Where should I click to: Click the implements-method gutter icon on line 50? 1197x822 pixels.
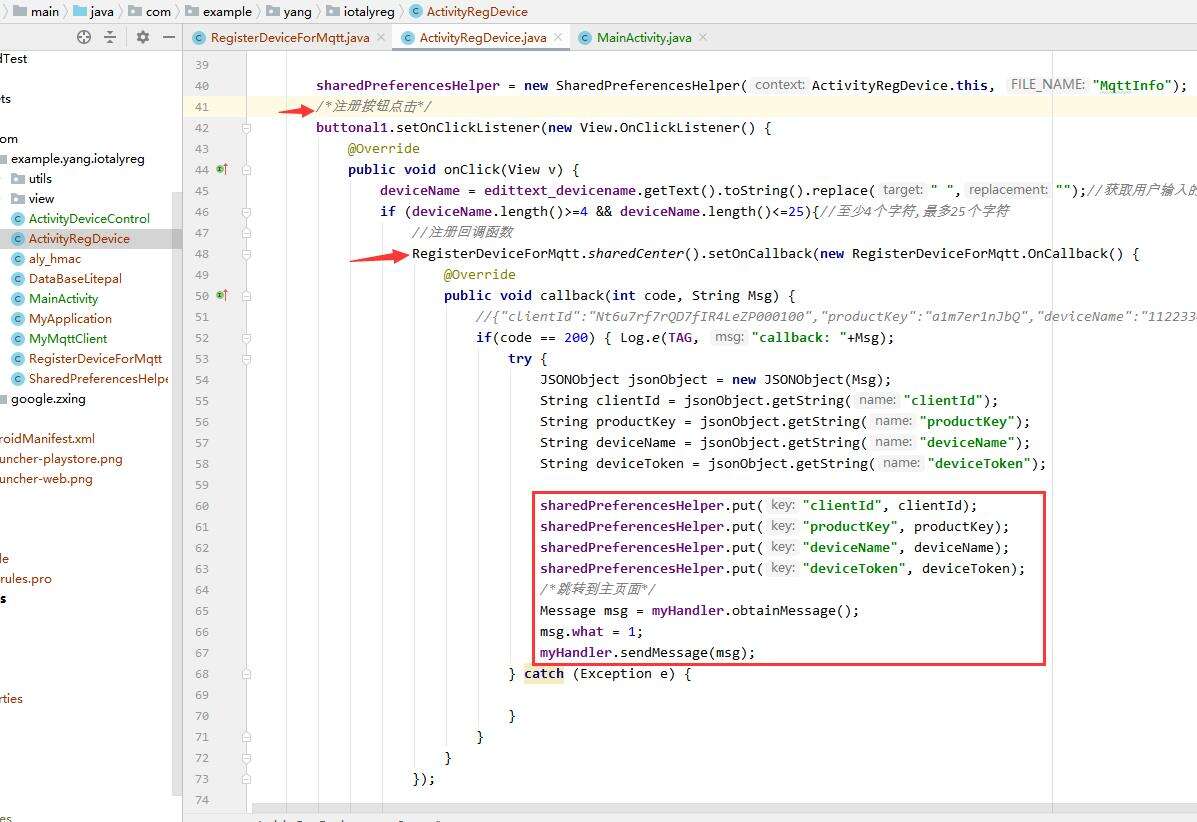point(222,296)
